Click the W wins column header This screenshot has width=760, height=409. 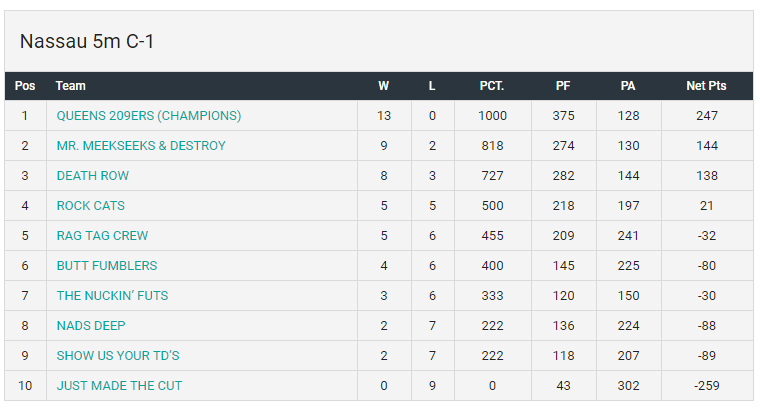[x=384, y=86]
